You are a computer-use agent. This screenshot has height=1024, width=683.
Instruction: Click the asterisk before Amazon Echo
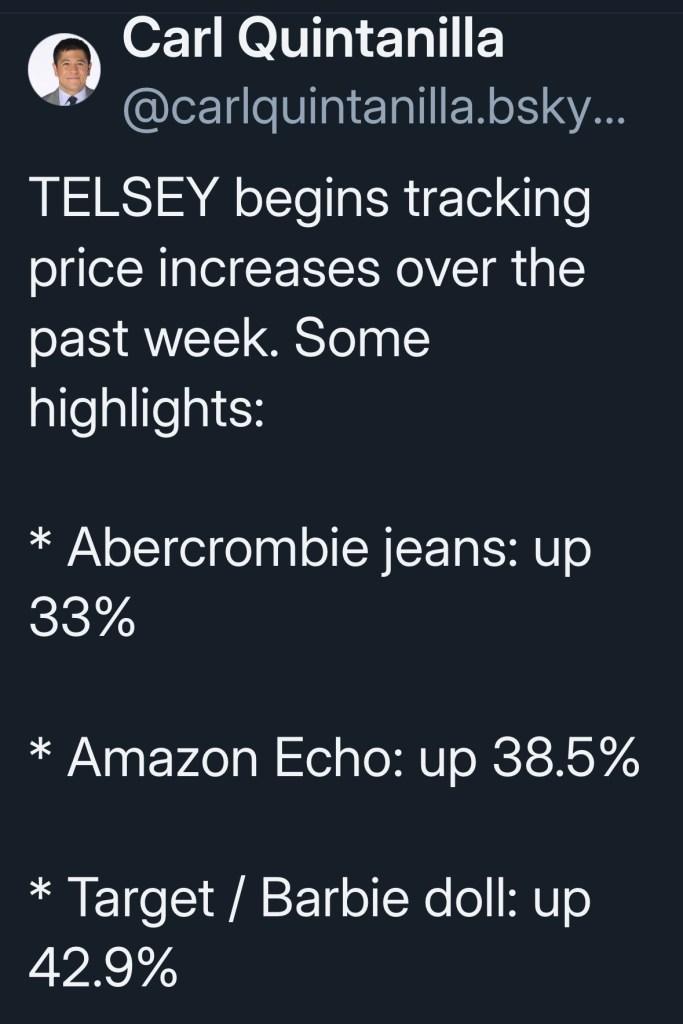coord(41,758)
